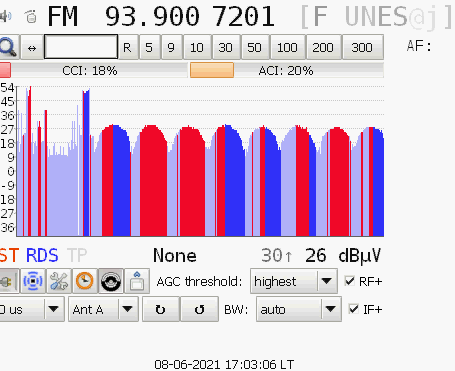The width and height of the screenshot is (455, 371).
Task: Click the always-on-top window icon
Action: pyautogui.click(x=137, y=281)
